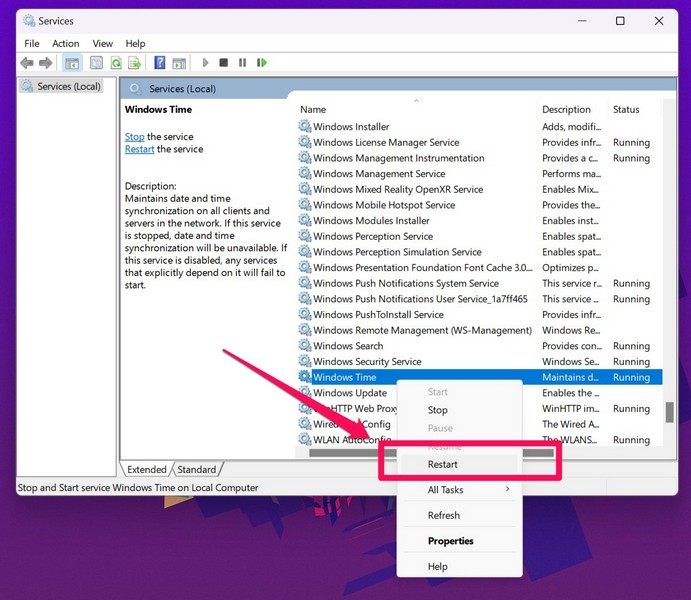Click the vertical scrollbar thumb of the services list
The image size is (691, 600).
click(669, 412)
